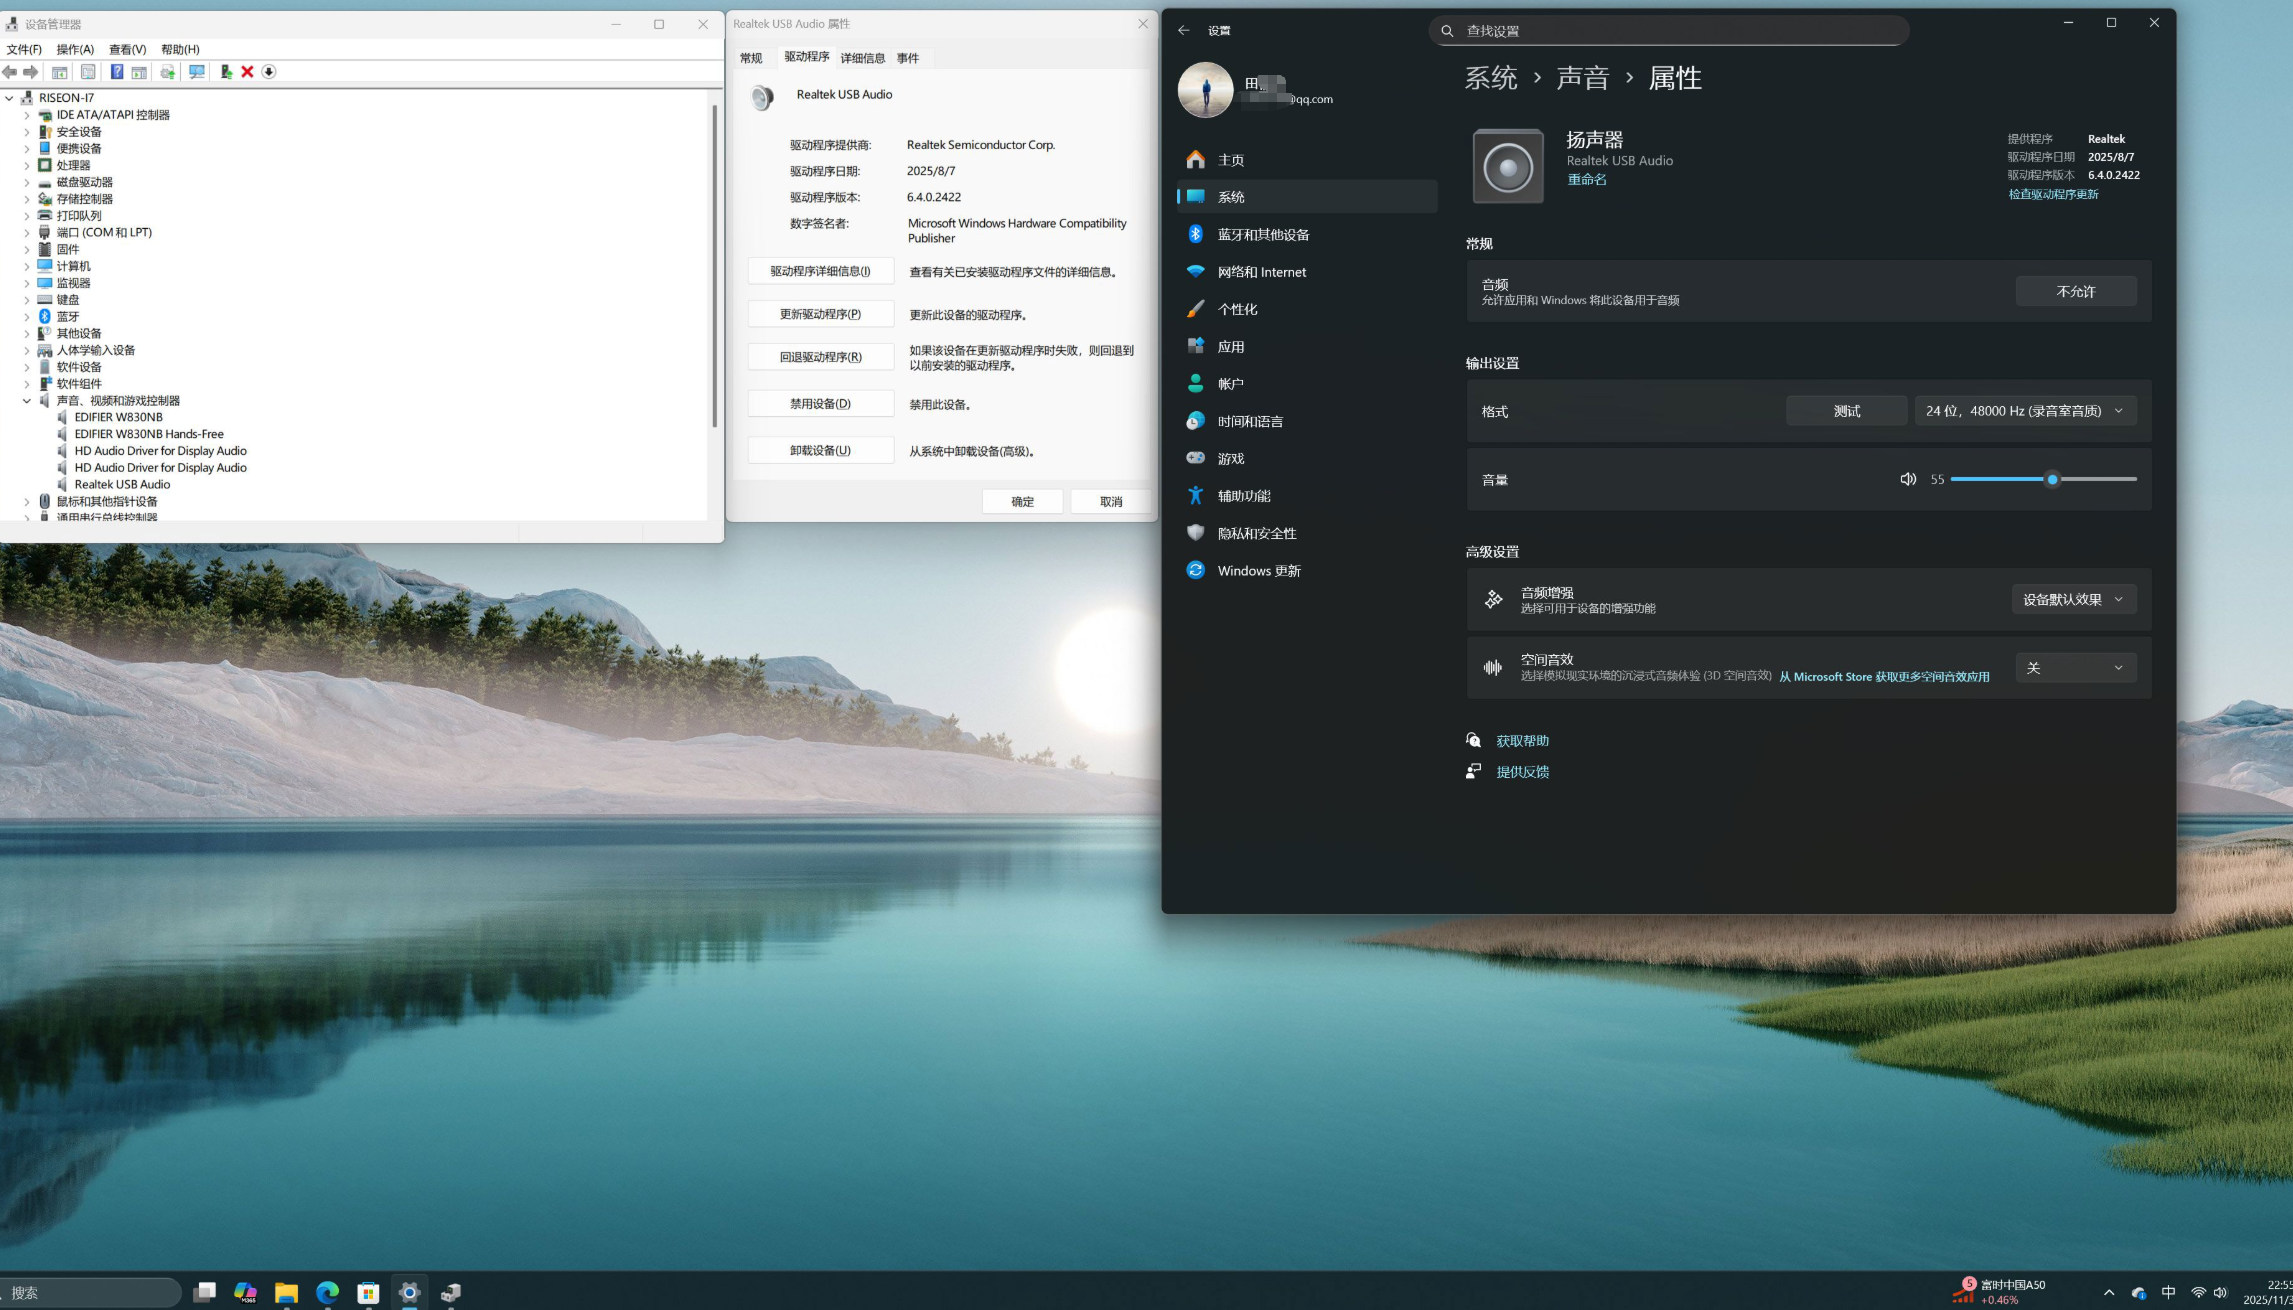Collapse the 声音、视频和游戏控制器 tree node
Viewport: 2293px width, 1310px height.
27,400
